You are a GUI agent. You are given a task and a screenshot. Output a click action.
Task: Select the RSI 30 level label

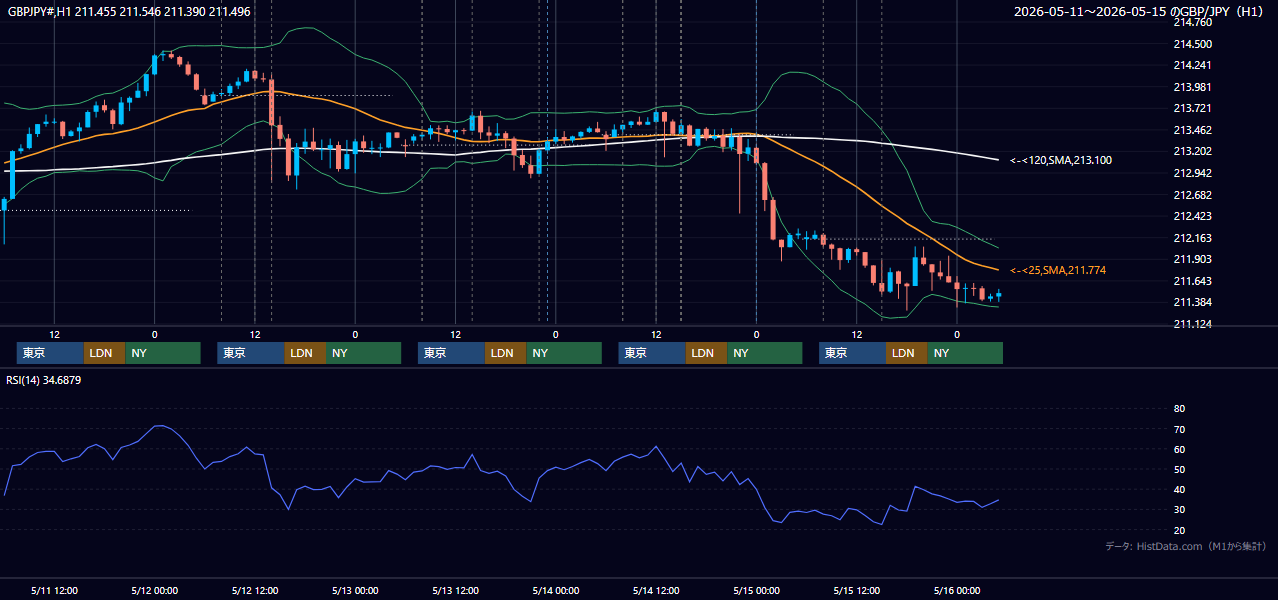[1179, 509]
